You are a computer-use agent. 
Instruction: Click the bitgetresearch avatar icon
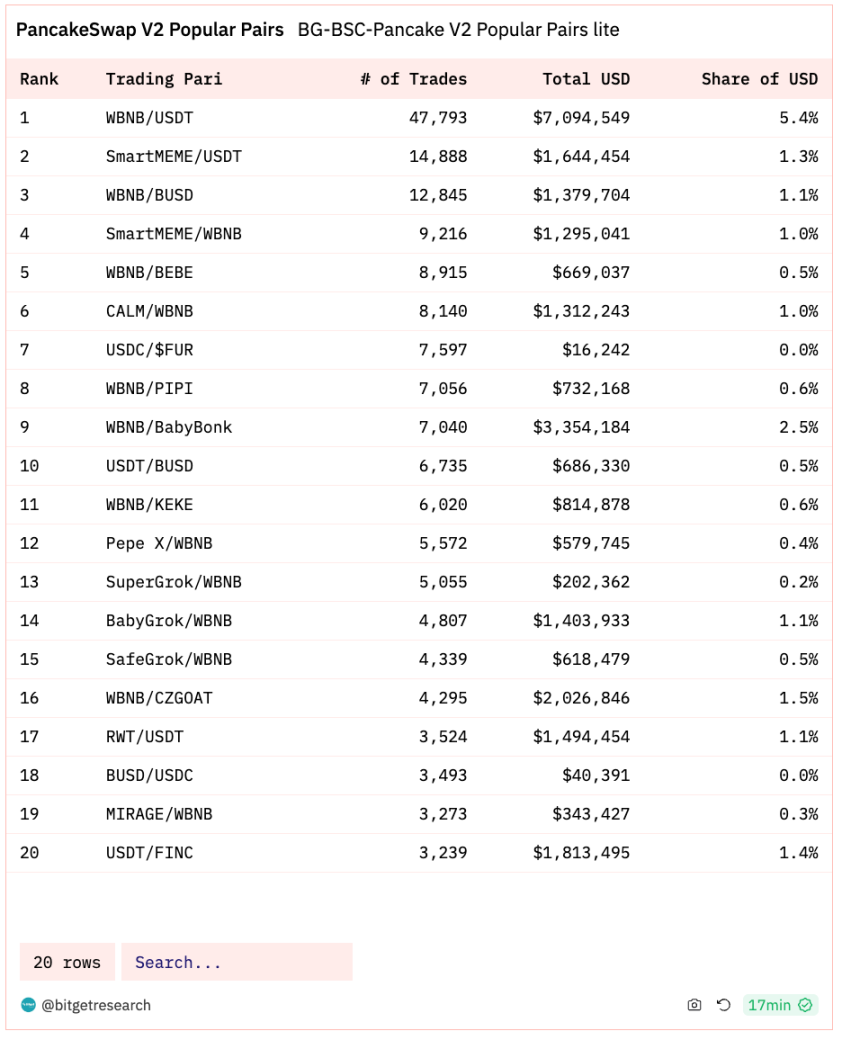(28, 1005)
